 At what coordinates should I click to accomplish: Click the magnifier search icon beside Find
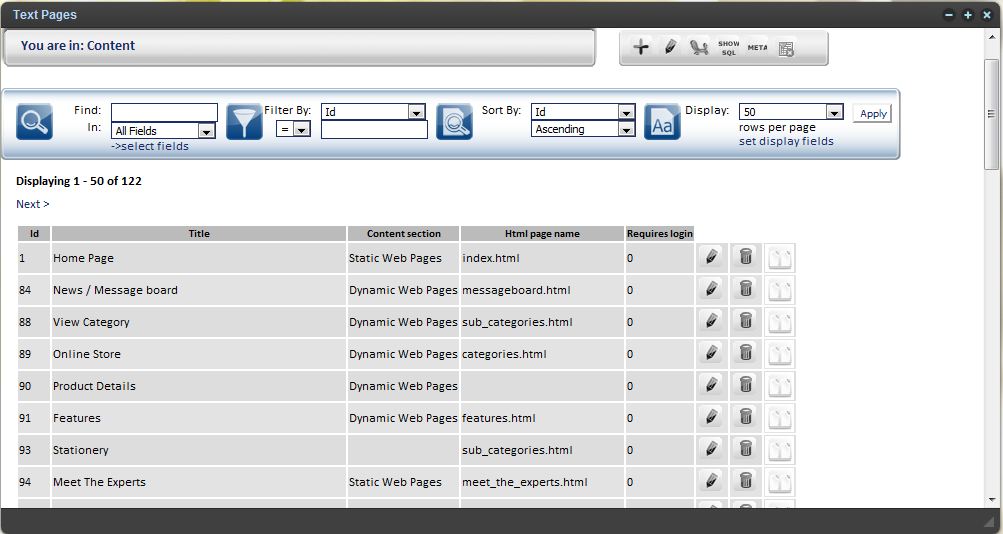(x=35, y=122)
